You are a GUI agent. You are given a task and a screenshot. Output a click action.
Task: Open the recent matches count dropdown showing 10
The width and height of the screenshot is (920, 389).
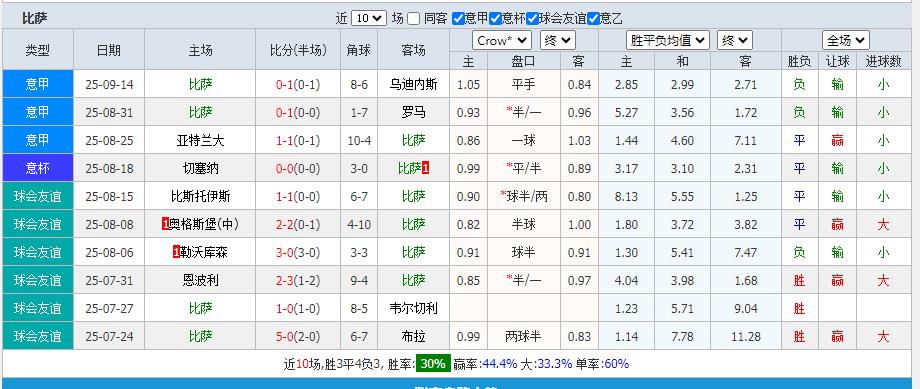(368, 19)
